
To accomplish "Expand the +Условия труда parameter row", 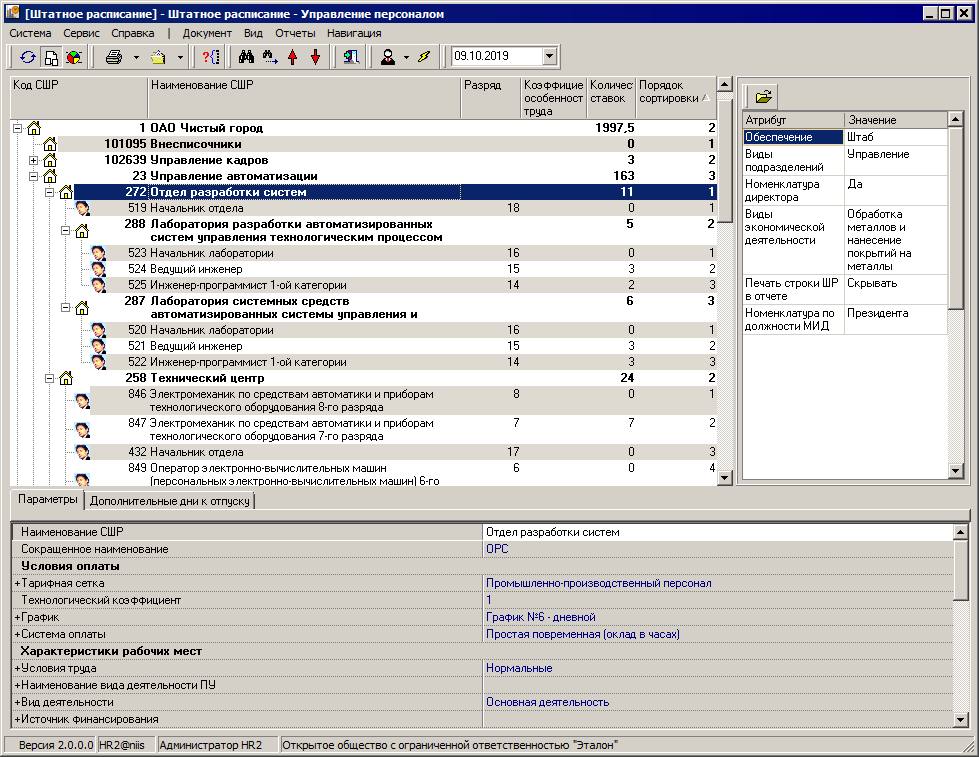I will [17, 668].
